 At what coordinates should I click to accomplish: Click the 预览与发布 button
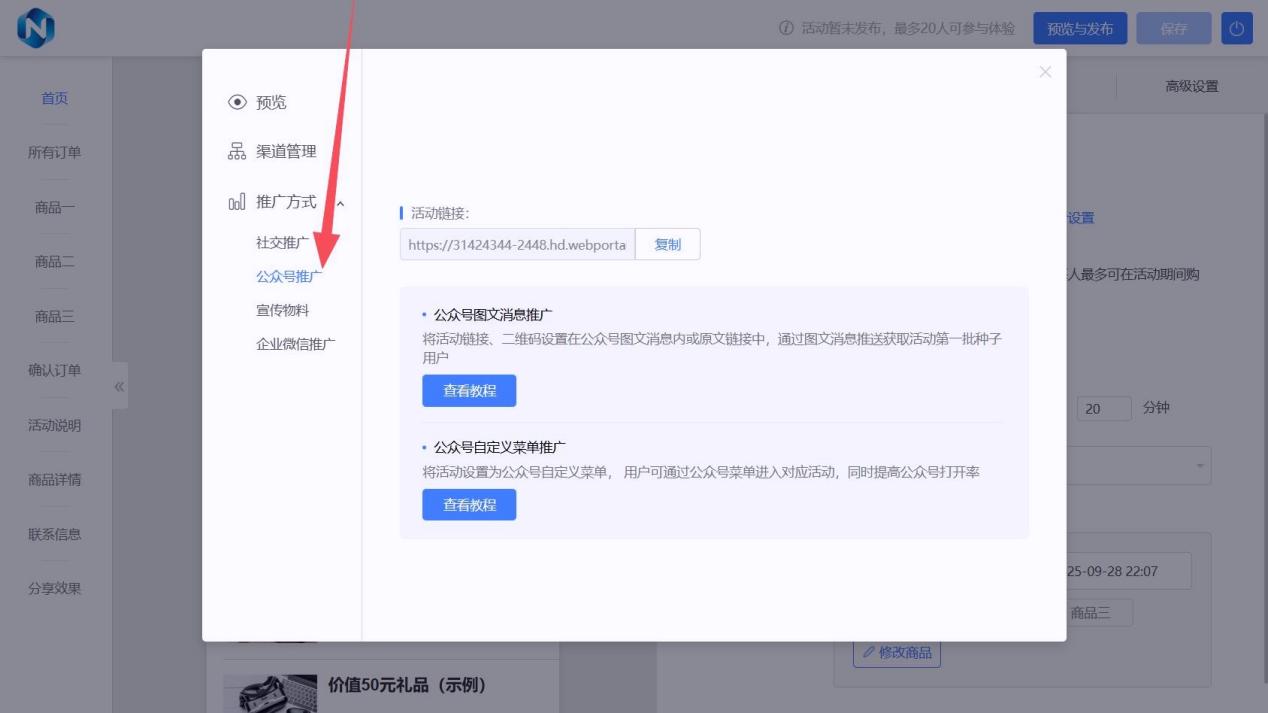(1079, 29)
